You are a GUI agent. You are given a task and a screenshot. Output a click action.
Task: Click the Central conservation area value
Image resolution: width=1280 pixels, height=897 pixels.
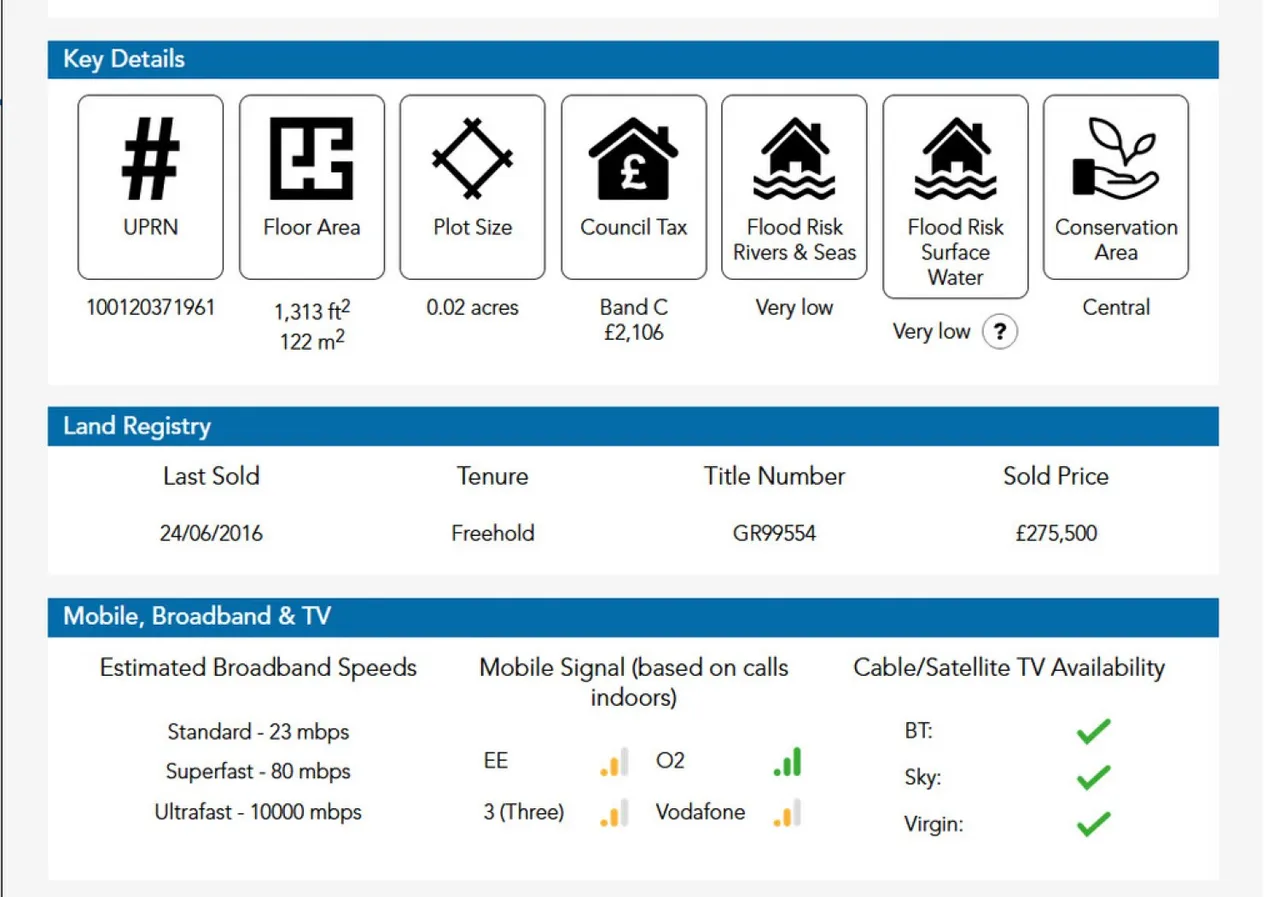click(x=1116, y=307)
